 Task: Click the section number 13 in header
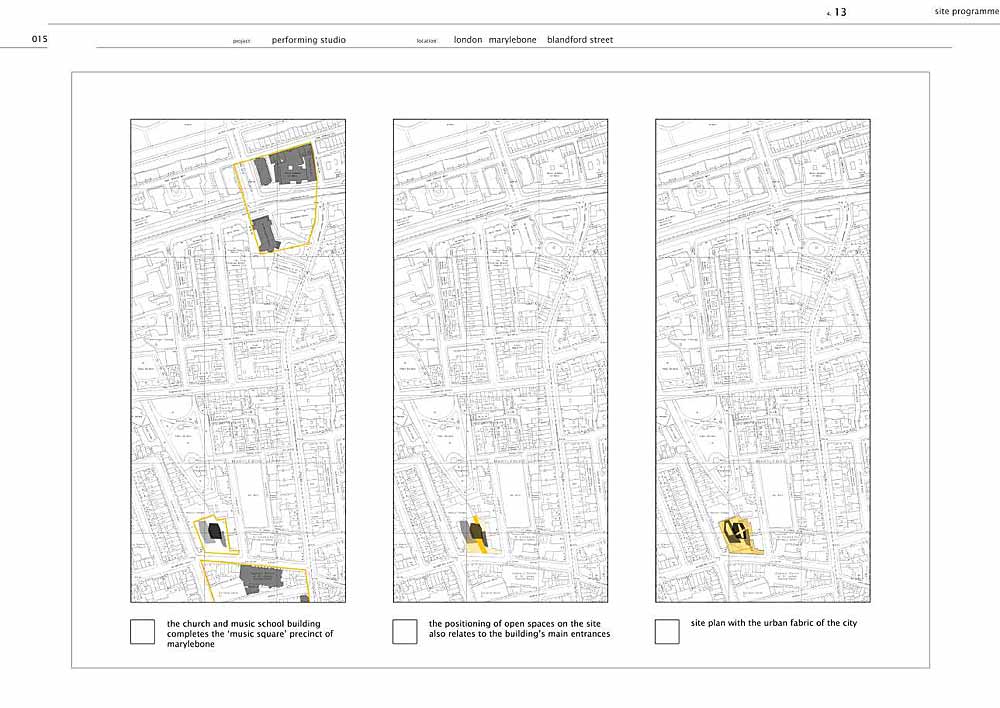(839, 12)
